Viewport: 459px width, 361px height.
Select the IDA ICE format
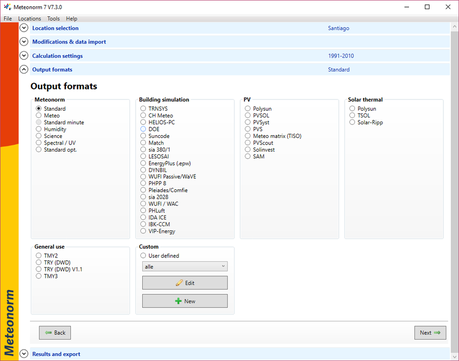(x=143, y=217)
